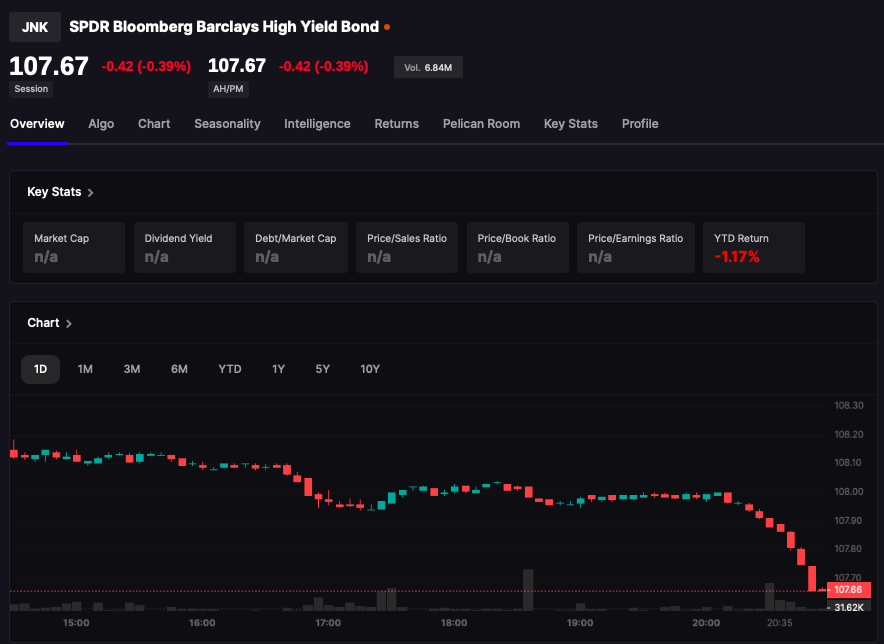Click the 107.67 after-hours price above AH/PM
This screenshot has width=884, height=644.
click(237, 66)
